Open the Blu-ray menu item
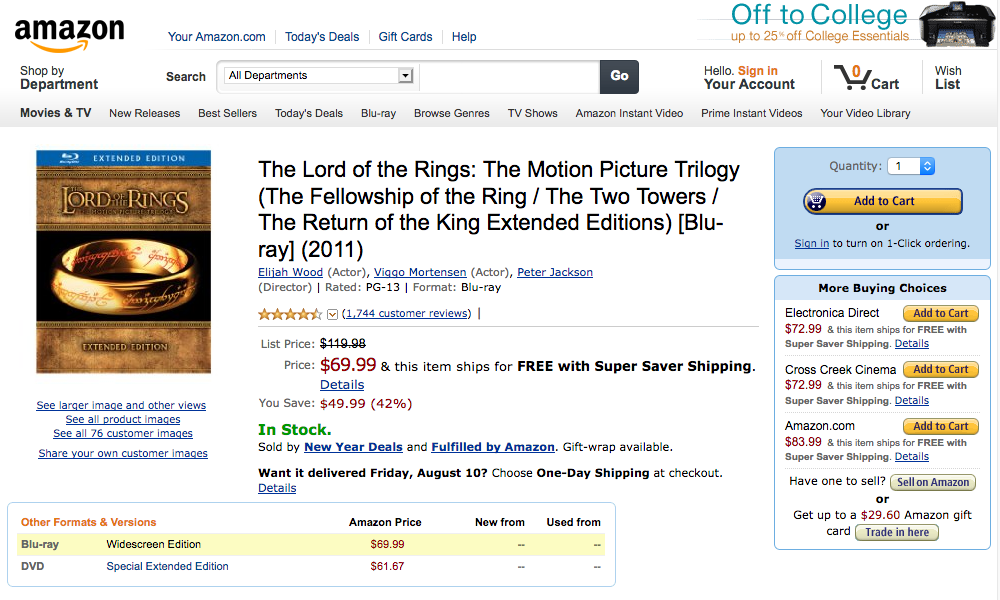The height and width of the screenshot is (600, 1000). tap(378, 113)
